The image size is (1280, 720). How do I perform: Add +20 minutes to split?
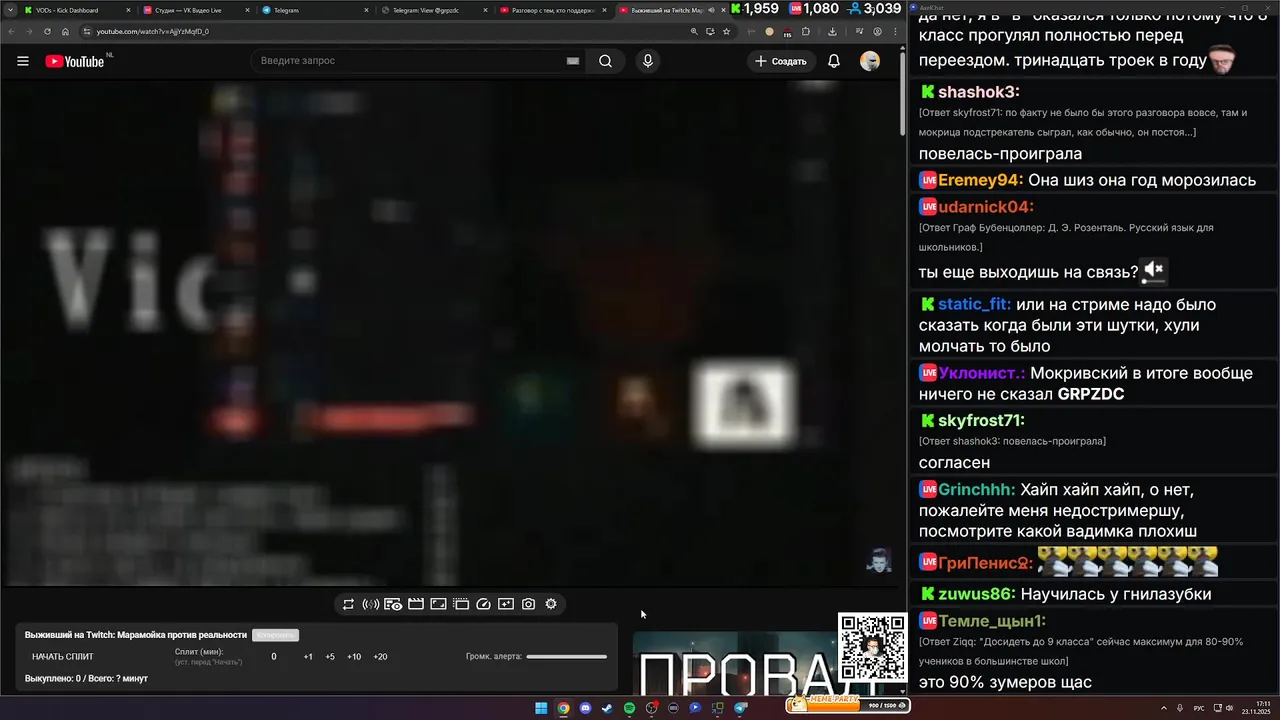[380, 657]
